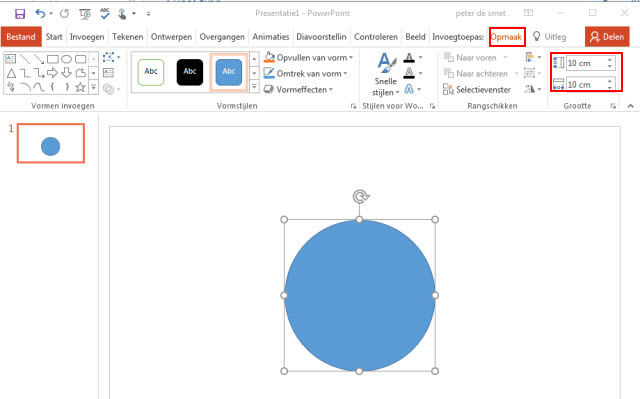Select the right brace shape
This screenshot has height=399, width=640.
(x=67, y=87)
